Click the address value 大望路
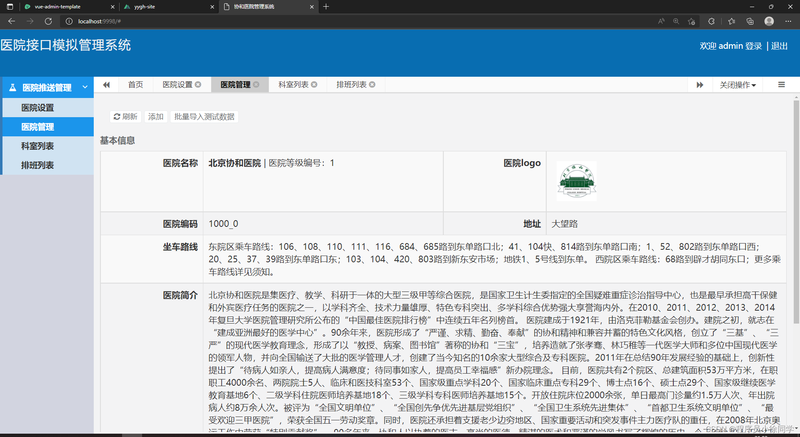This screenshot has width=800, height=437. [564, 224]
